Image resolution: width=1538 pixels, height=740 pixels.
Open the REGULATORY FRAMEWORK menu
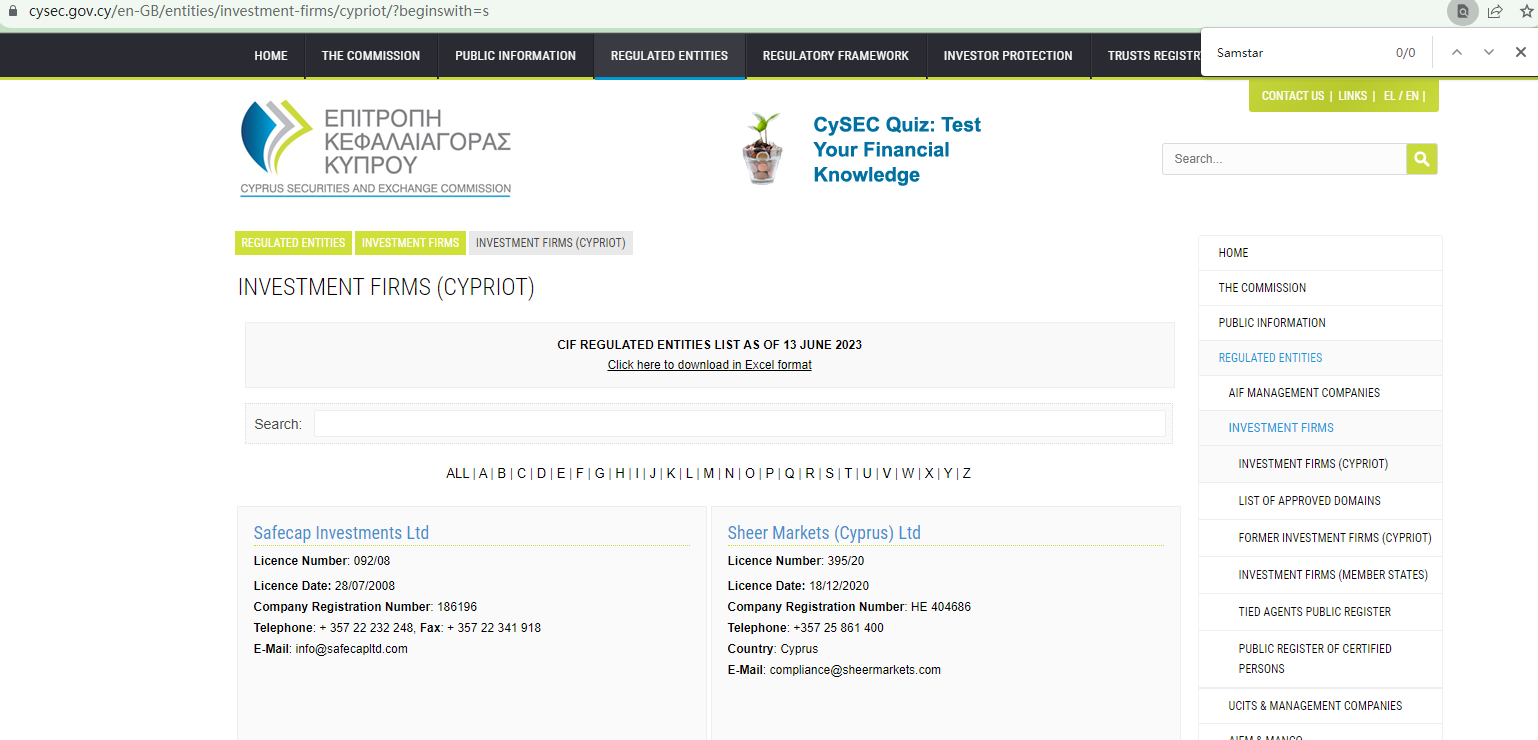pos(836,56)
